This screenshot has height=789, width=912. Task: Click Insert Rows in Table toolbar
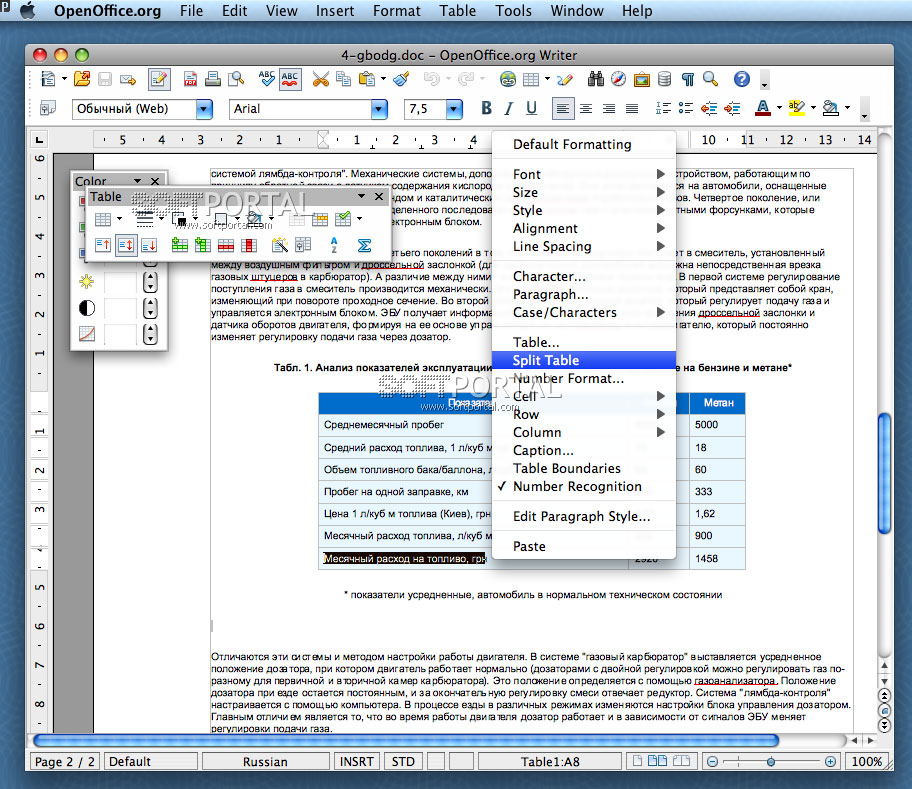click(x=180, y=245)
